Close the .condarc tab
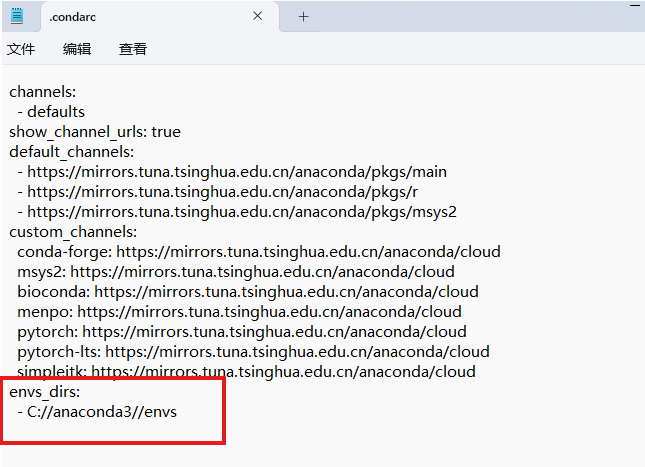 pos(258,16)
